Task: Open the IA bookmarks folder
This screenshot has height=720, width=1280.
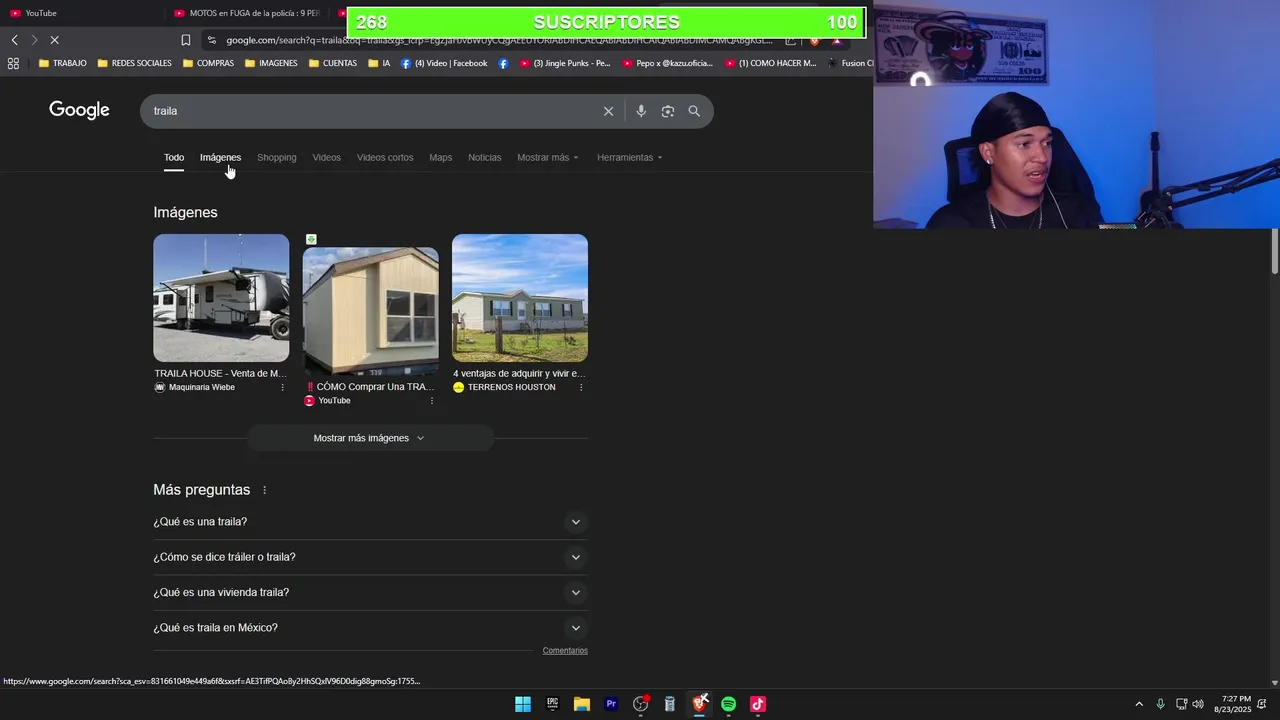Action: pos(379,63)
